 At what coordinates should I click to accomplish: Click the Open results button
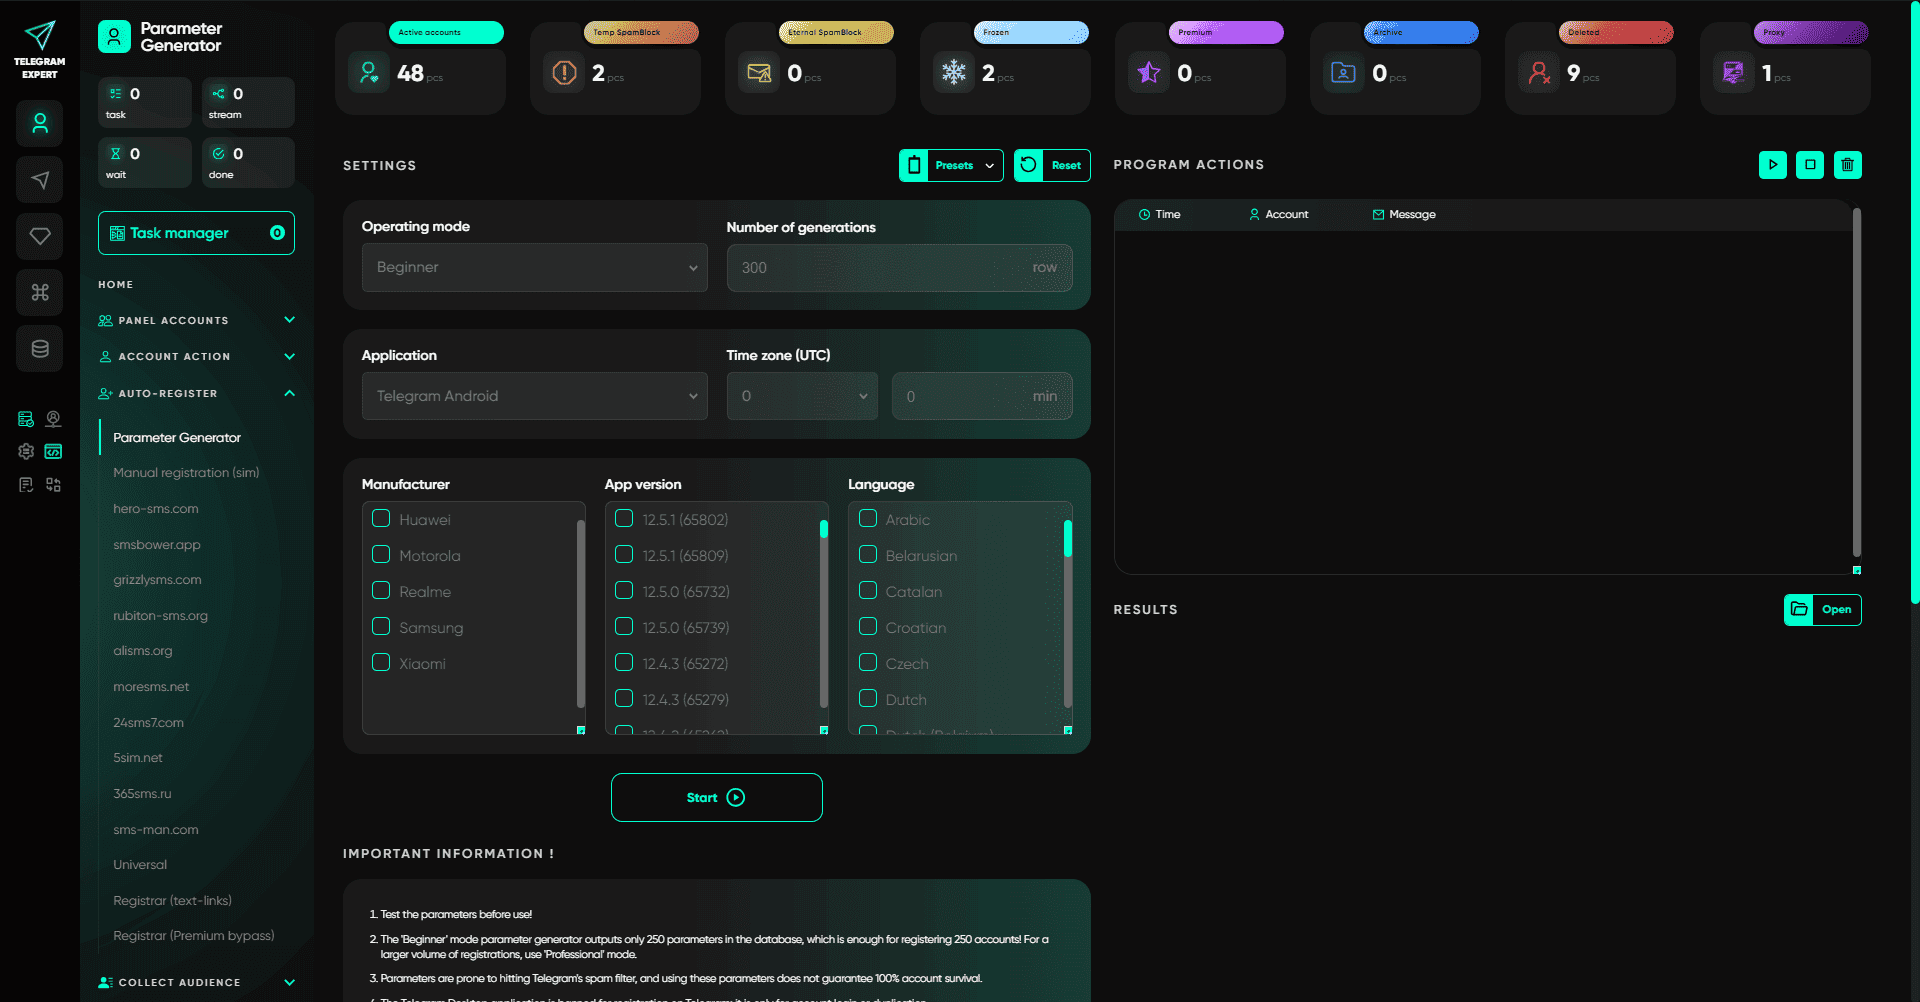tap(1823, 610)
